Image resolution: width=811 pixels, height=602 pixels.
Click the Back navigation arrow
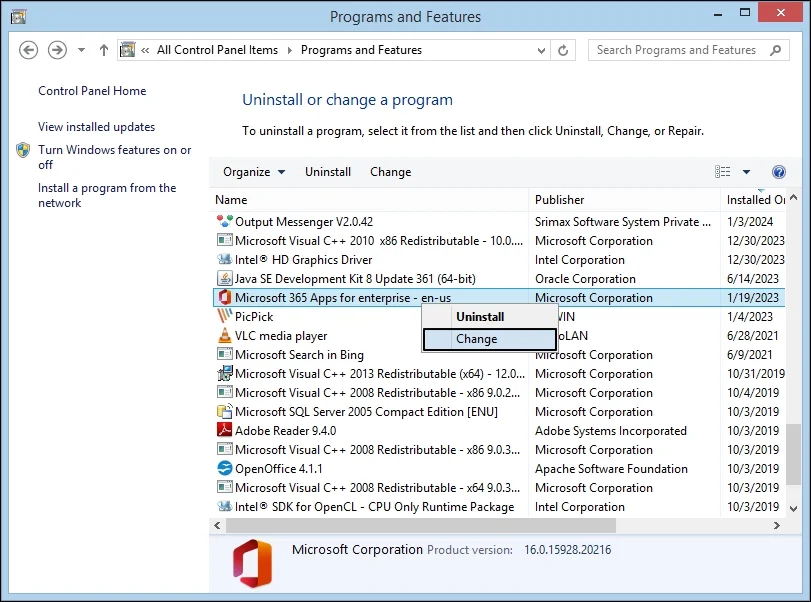(28, 50)
